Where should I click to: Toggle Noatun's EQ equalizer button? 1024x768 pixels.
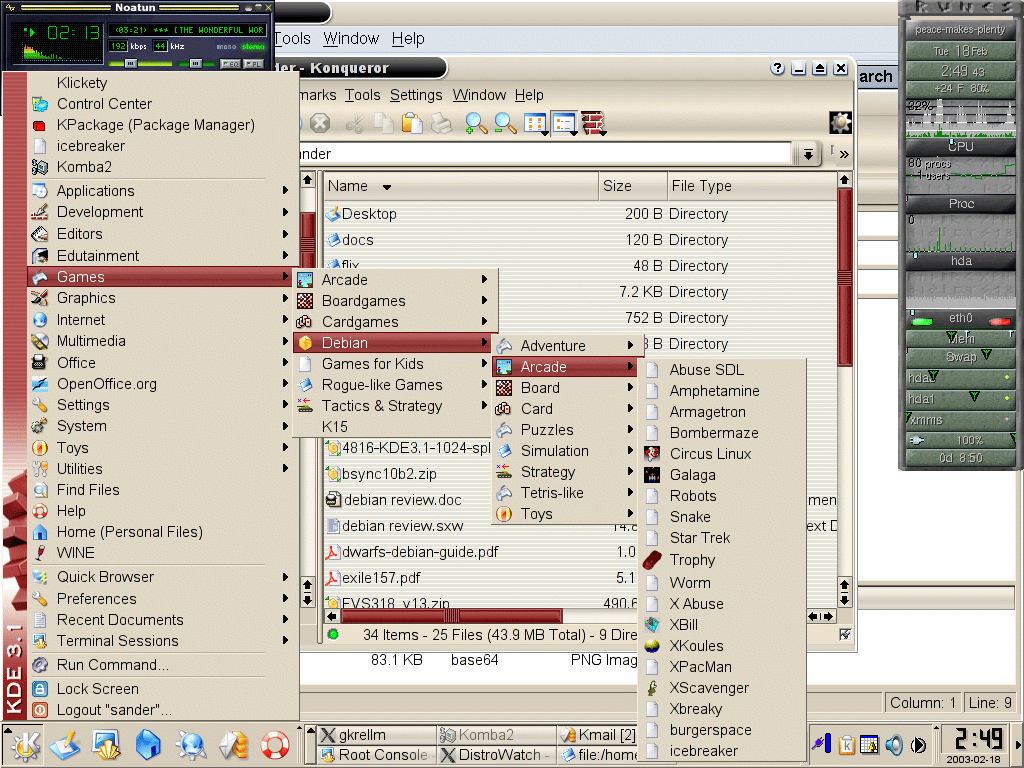point(229,64)
